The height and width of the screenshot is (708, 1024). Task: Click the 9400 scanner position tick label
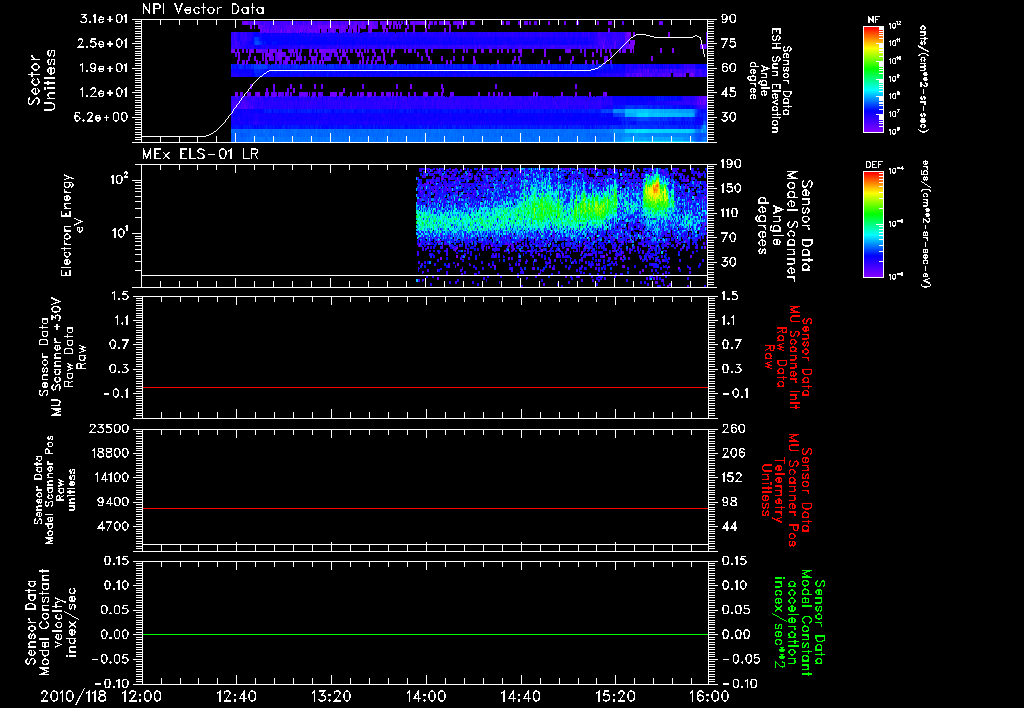pyautogui.click(x=113, y=502)
